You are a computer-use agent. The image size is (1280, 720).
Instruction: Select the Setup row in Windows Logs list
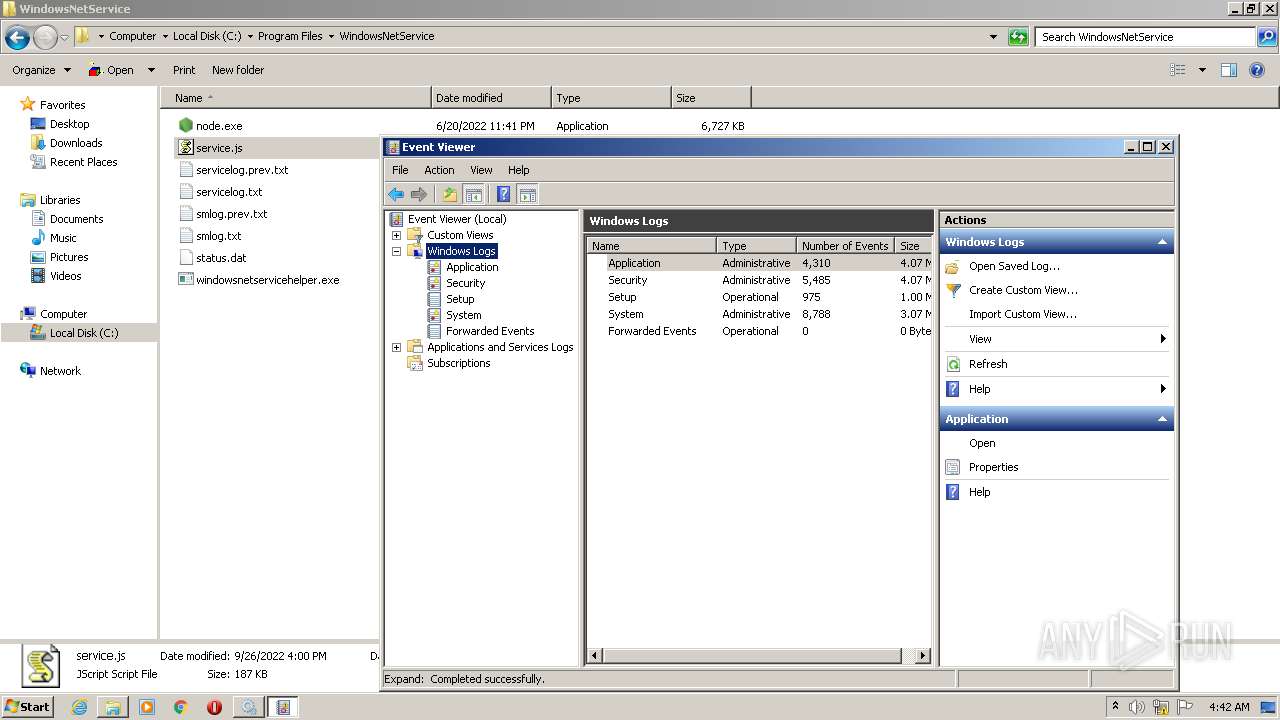coord(759,297)
